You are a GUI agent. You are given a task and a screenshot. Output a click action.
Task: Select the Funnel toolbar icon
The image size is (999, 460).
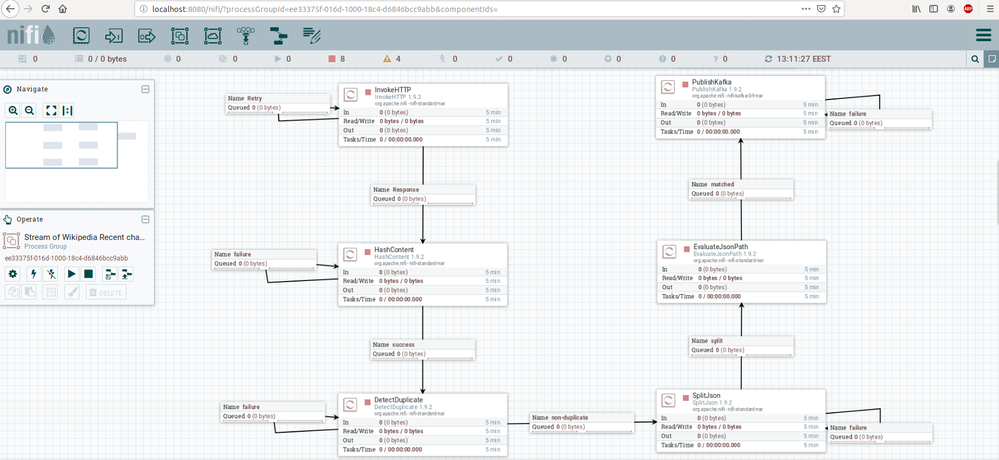[x=246, y=36]
